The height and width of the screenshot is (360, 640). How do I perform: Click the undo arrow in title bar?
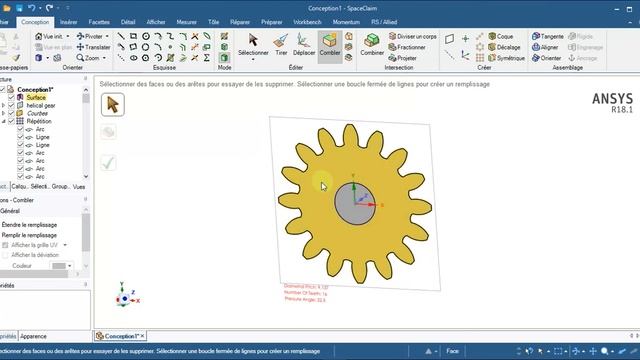31,8
